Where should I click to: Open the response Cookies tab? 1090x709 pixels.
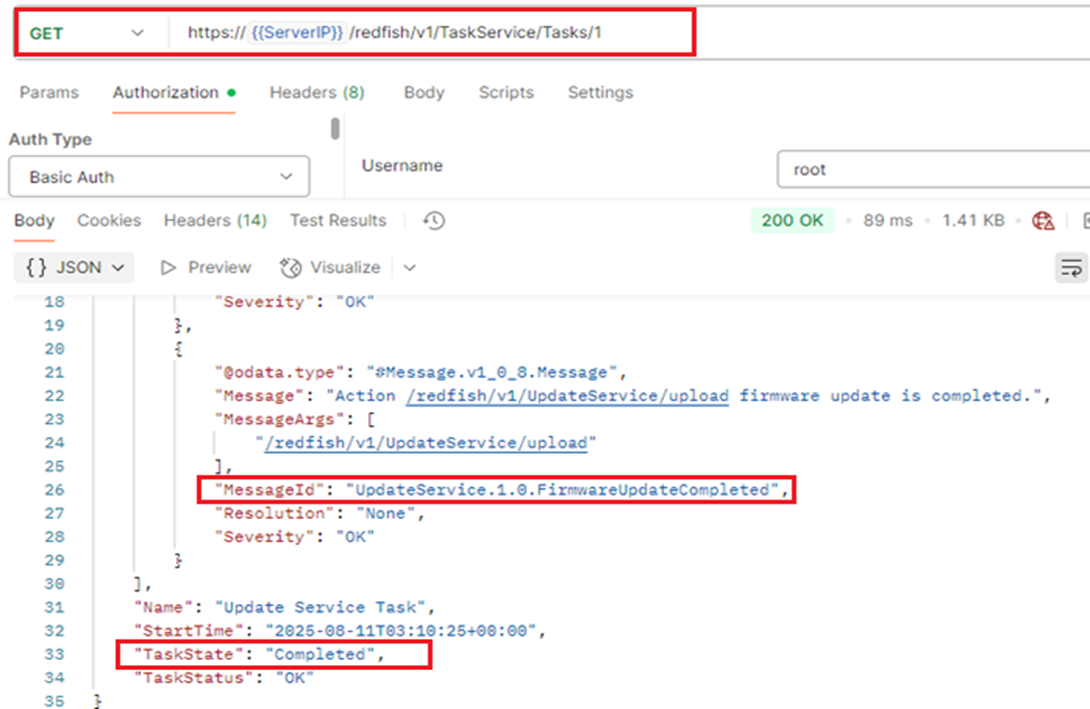click(x=109, y=220)
